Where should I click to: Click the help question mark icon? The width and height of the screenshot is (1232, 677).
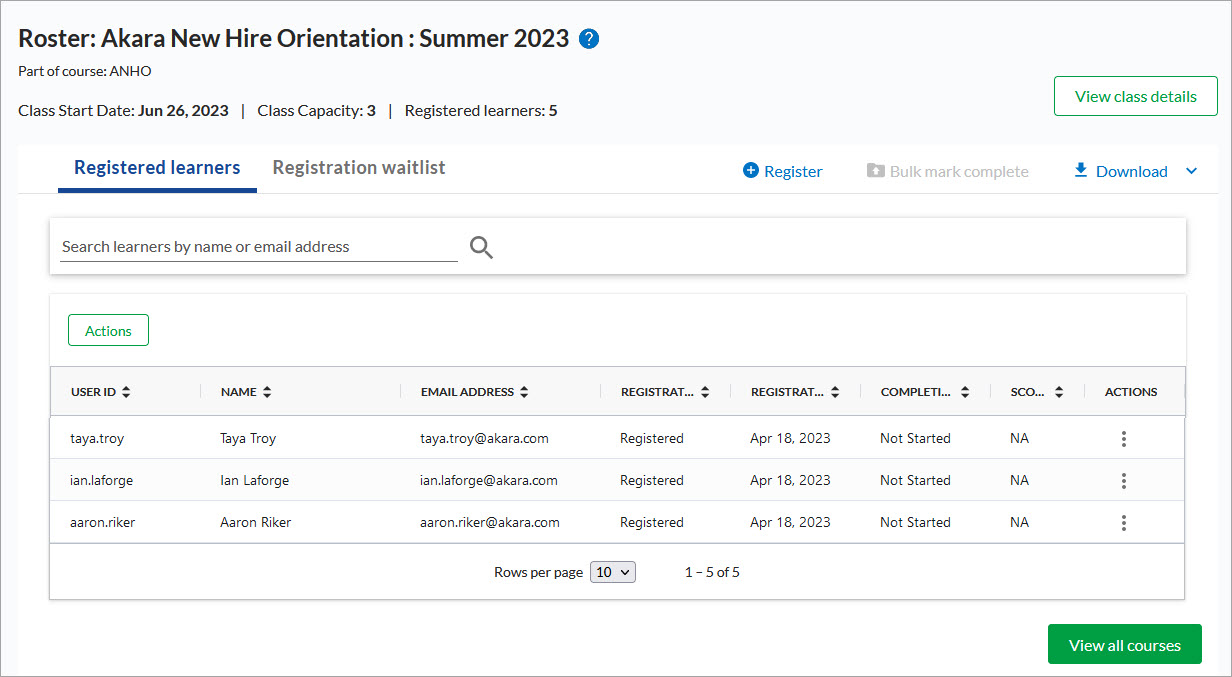[x=589, y=40]
